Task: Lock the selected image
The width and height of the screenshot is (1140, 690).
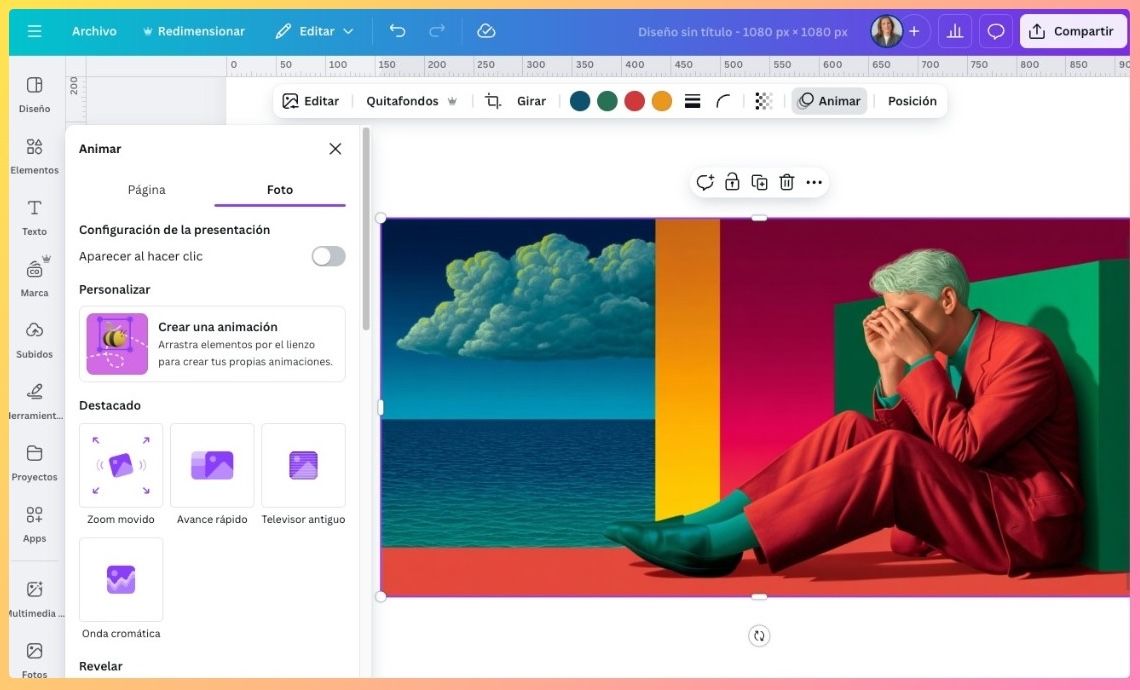Action: [x=732, y=182]
